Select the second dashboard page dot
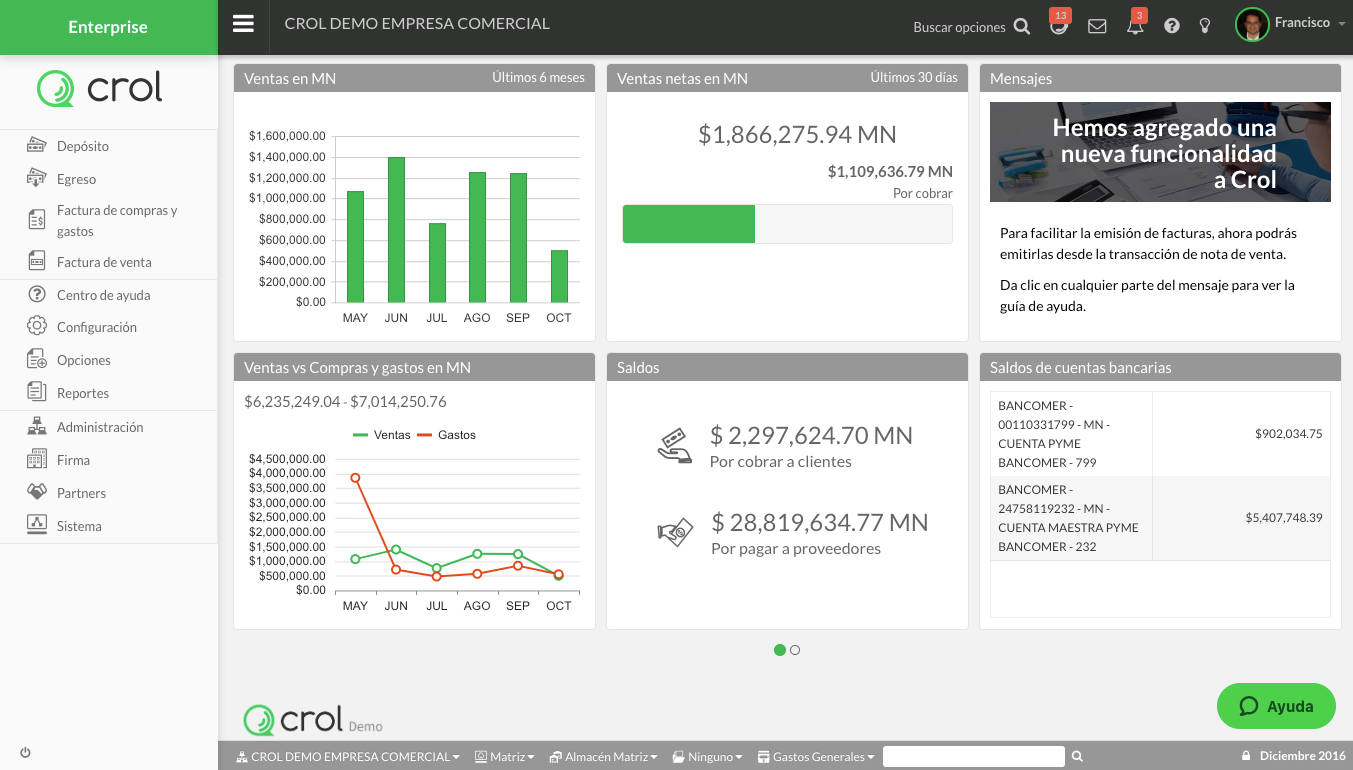This screenshot has width=1353, height=770. point(795,650)
